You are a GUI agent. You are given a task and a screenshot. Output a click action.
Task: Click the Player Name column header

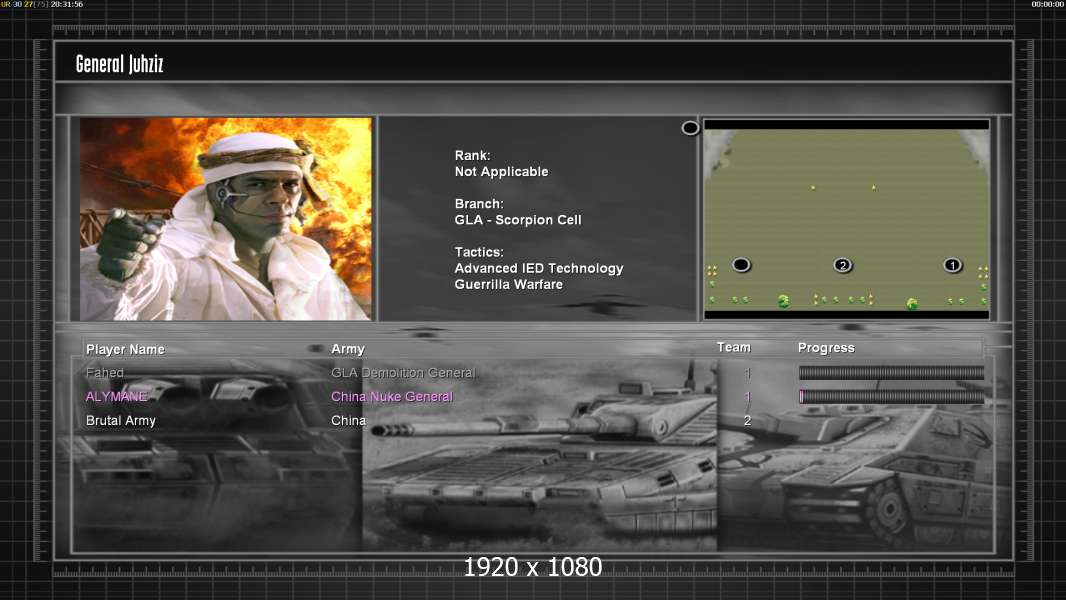[125, 349]
